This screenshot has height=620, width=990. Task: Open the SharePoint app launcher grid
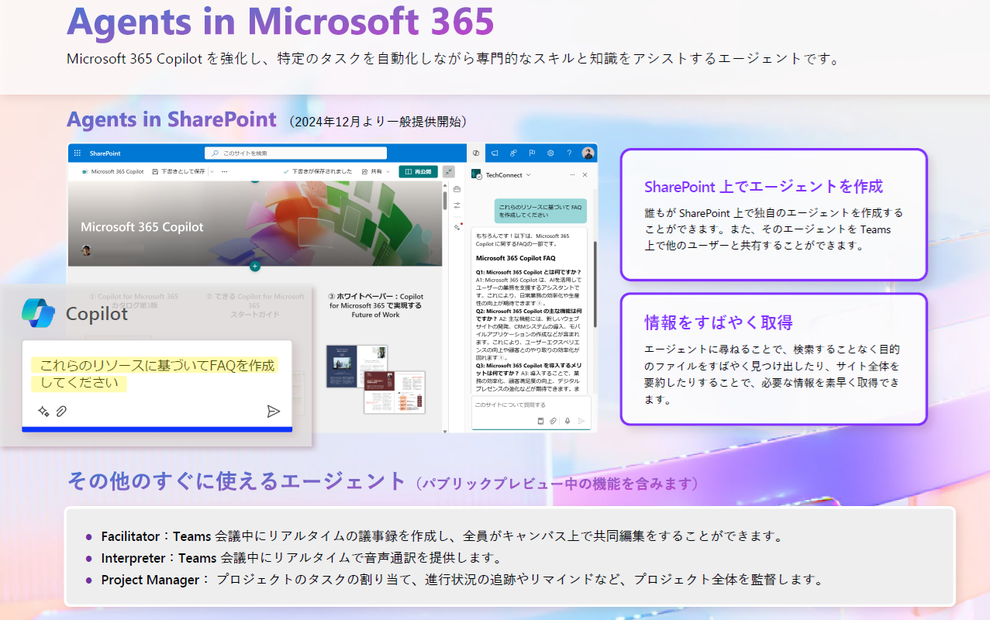(x=77, y=153)
